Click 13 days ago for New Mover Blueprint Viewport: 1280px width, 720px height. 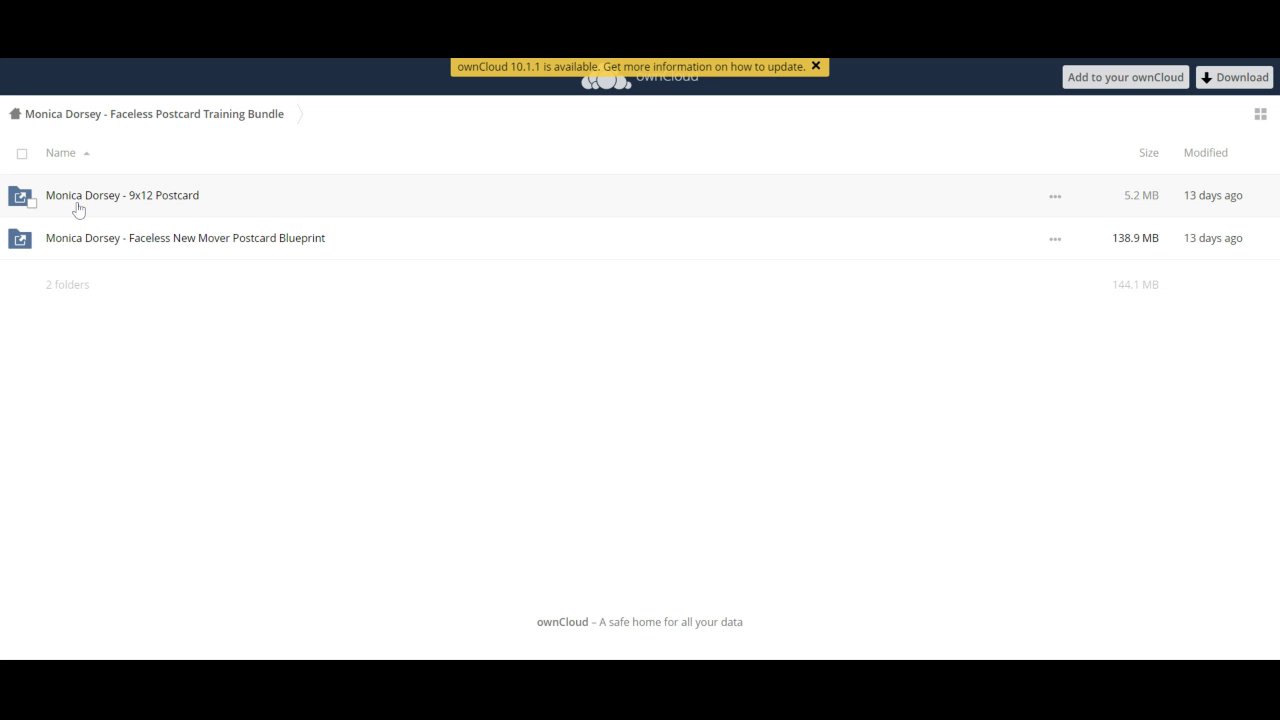point(1213,238)
